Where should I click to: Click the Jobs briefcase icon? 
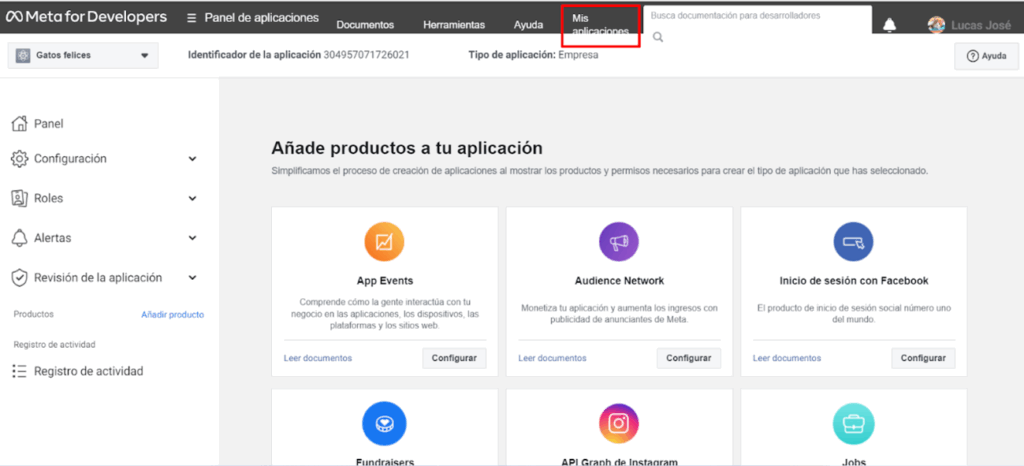pos(853,424)
